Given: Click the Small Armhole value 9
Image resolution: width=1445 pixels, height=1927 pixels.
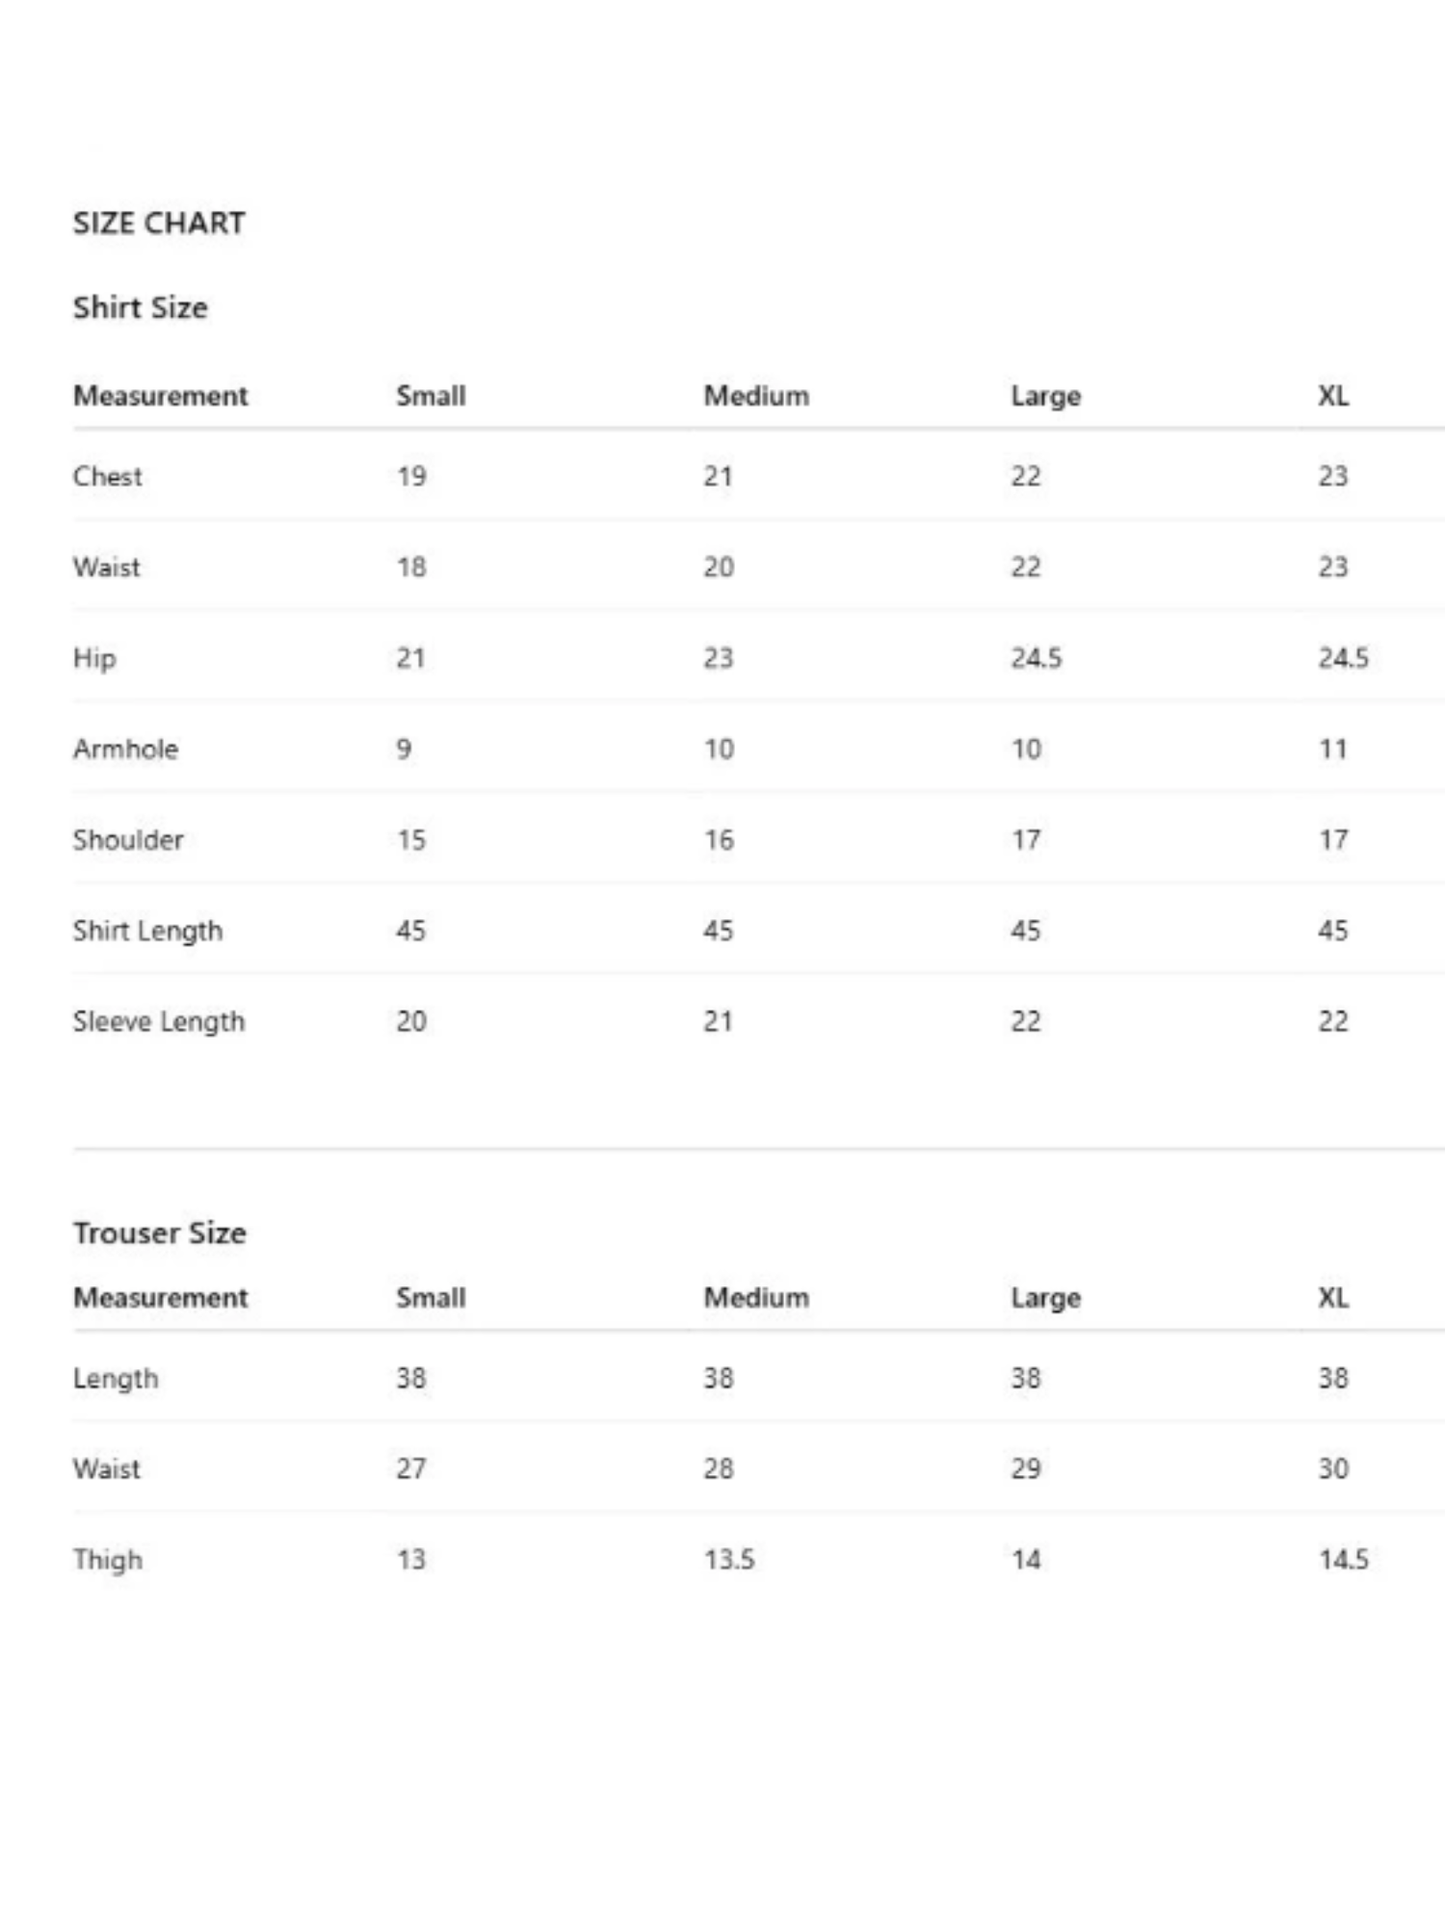Looking at the screenshot, I should click(404, 749).
